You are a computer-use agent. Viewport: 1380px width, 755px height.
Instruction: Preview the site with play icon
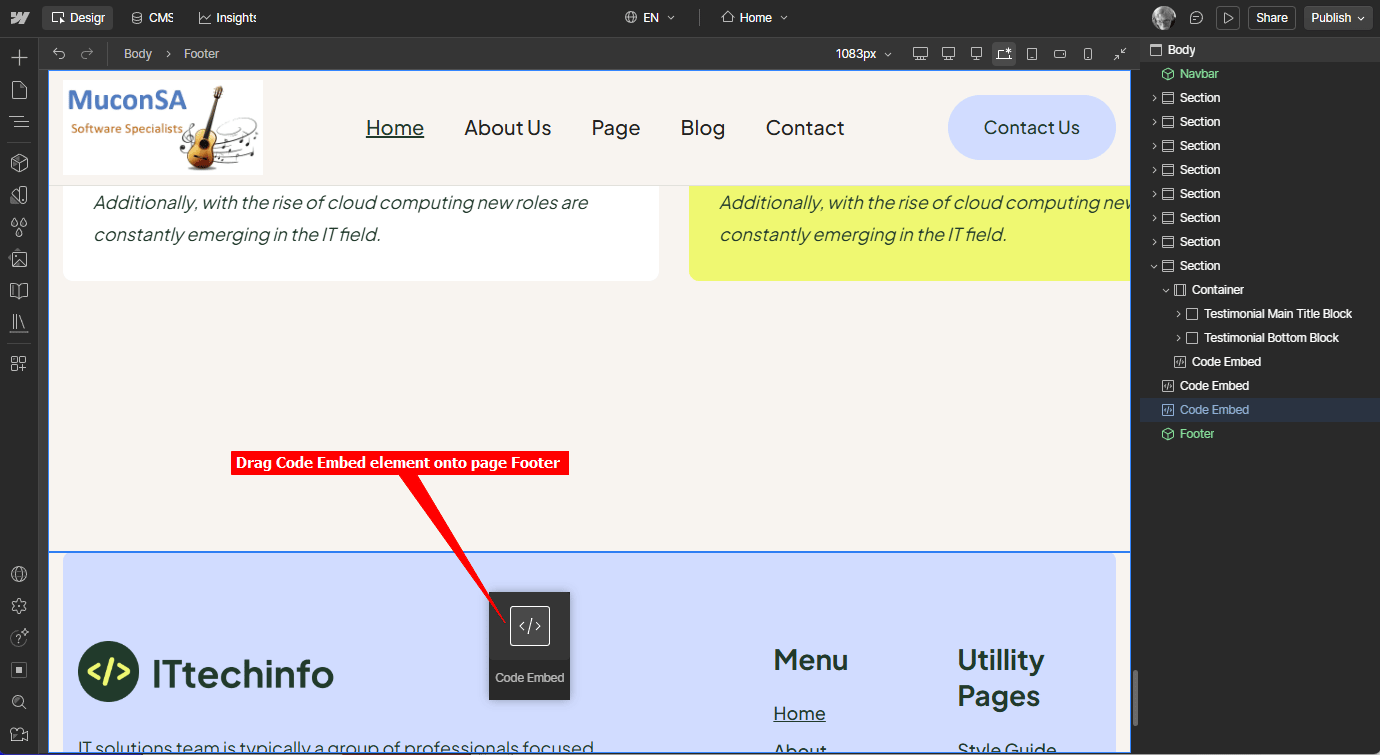1228,18
